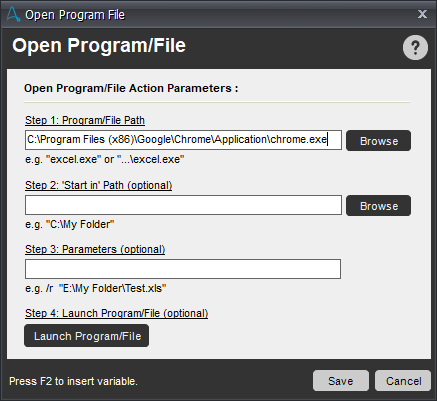Click the excel.exe example hint text
Screen dimensions: 437x401
[x=105, y=159]
